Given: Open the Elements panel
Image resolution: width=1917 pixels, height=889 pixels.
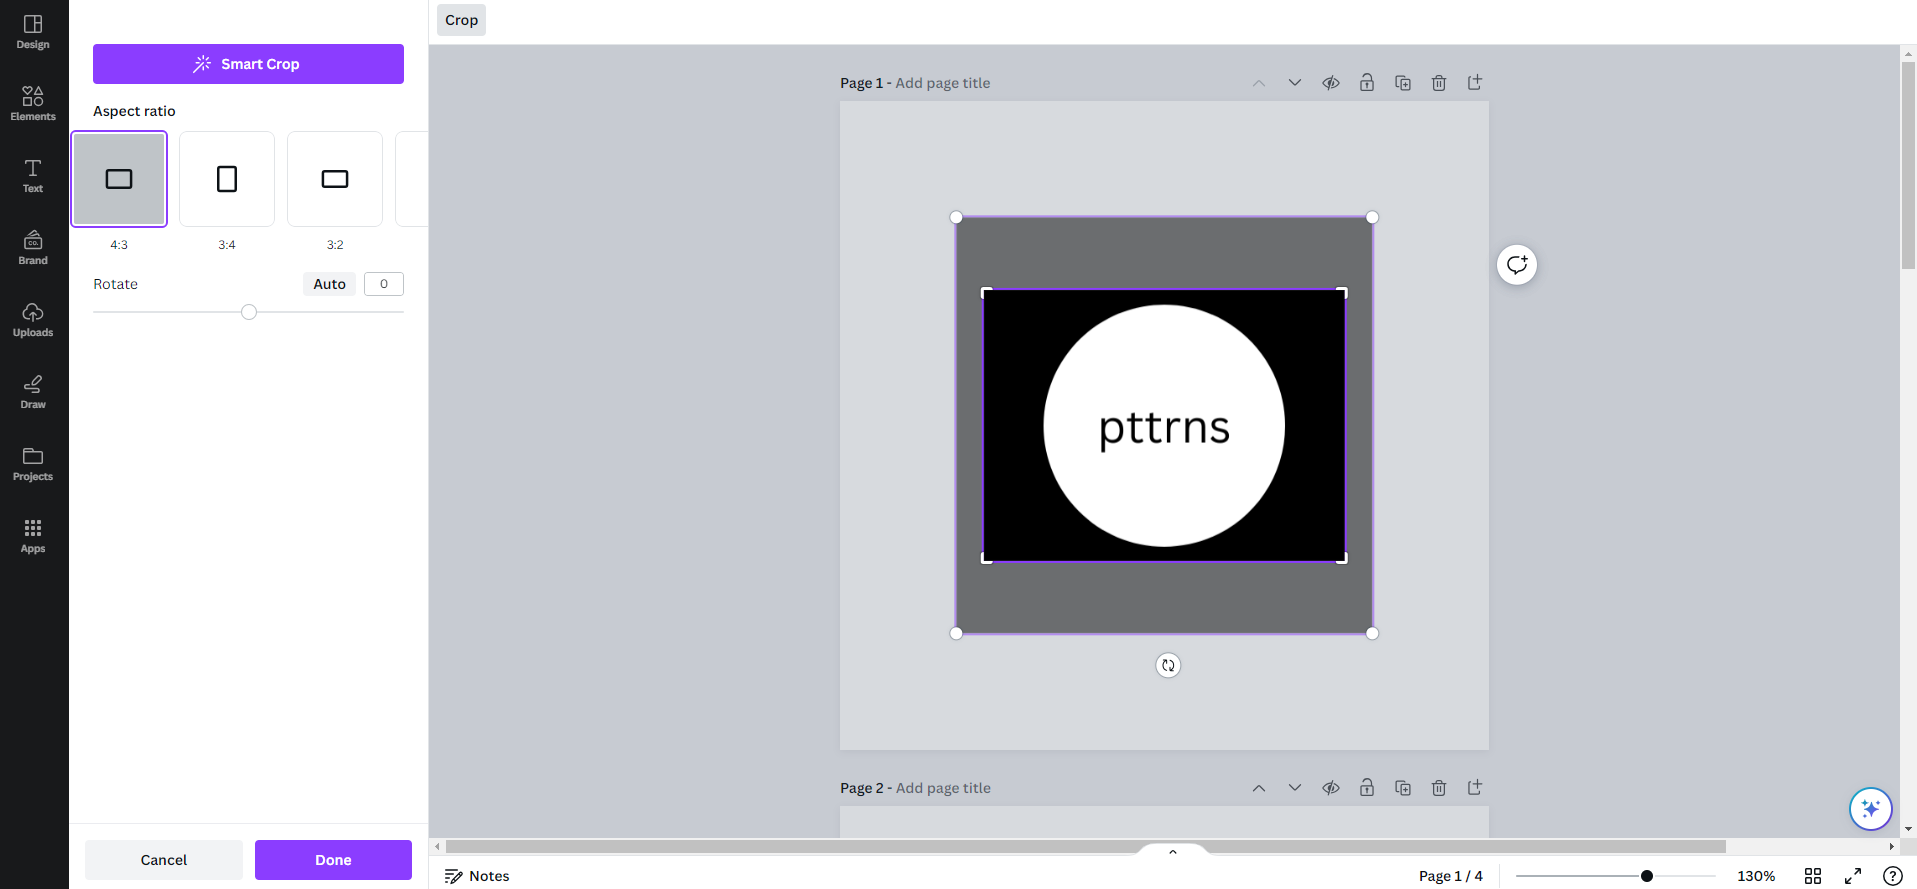Looking at the screenshot, I should click(x=33, y=104).
